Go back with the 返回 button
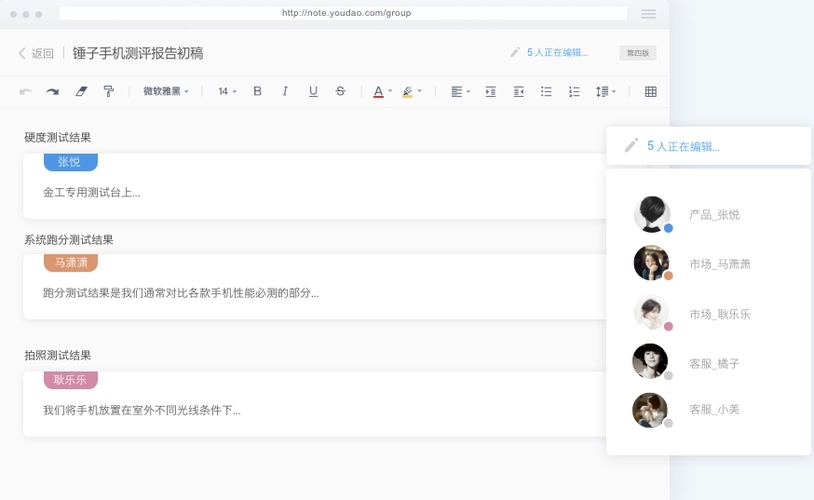This screenshot has width=814, height=500. tap(36, 53)
